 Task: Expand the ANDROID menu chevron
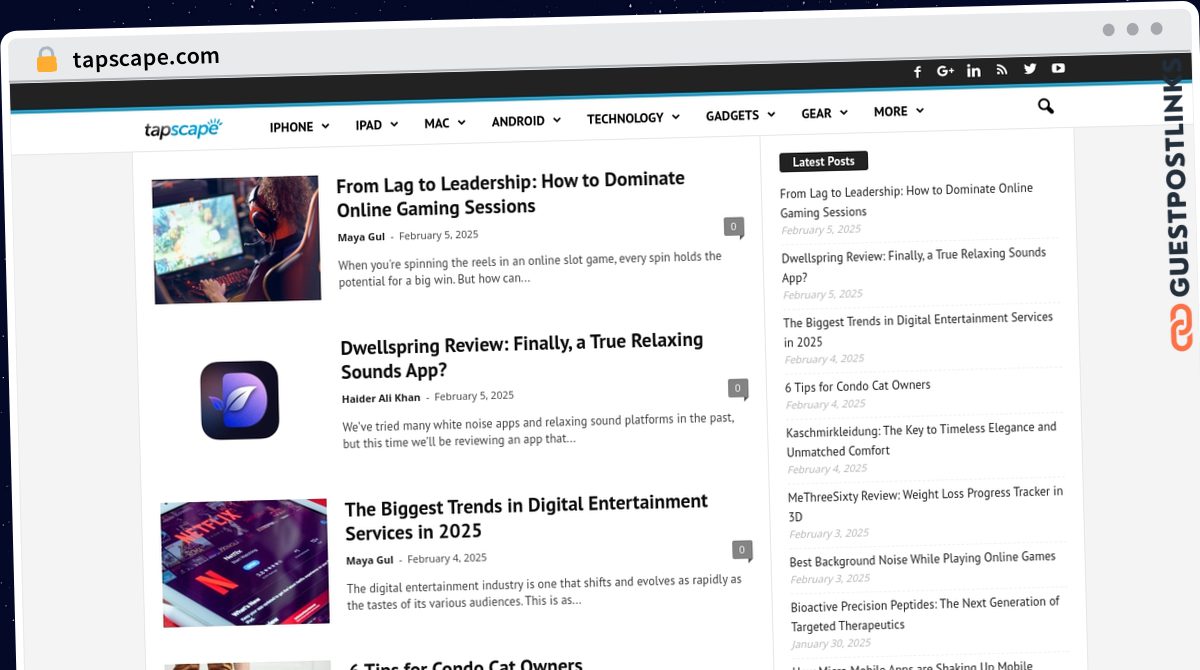coord(556,120)
